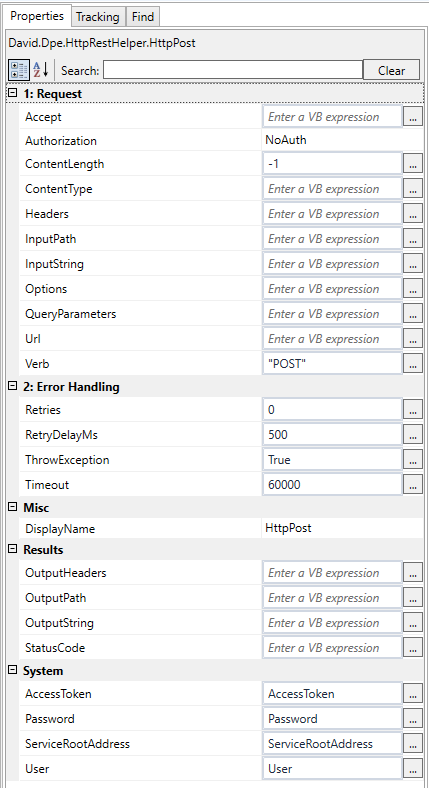Open expression editor ellipsis for Headers

coord(412,214)
